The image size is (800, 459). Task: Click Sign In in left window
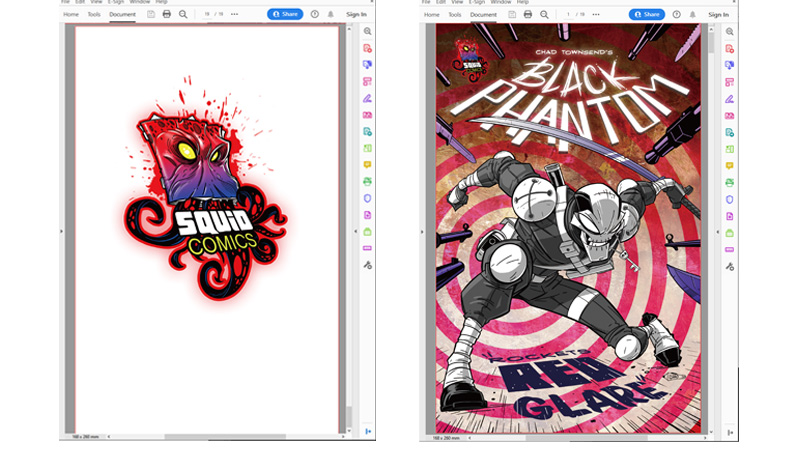point(356,14)
